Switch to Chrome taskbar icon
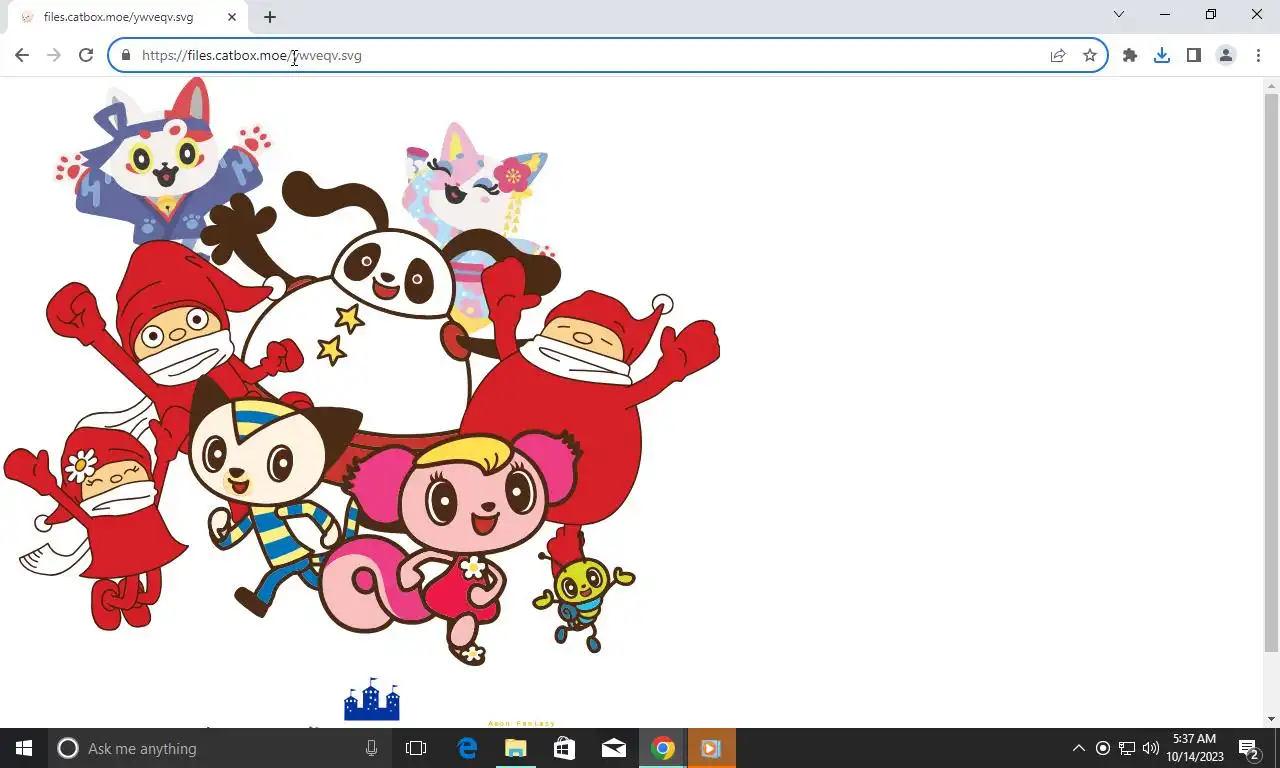 (662, 748)
